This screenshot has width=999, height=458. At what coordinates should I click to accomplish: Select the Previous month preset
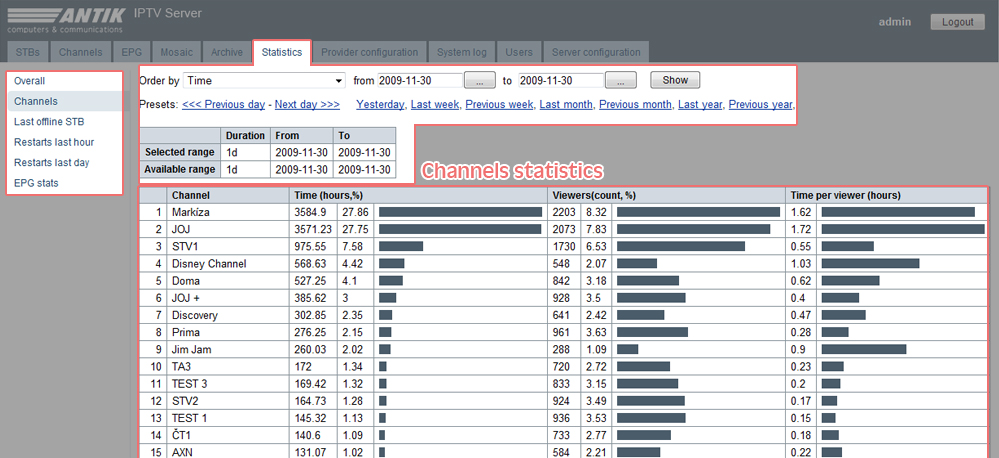(x=635, y=104)
